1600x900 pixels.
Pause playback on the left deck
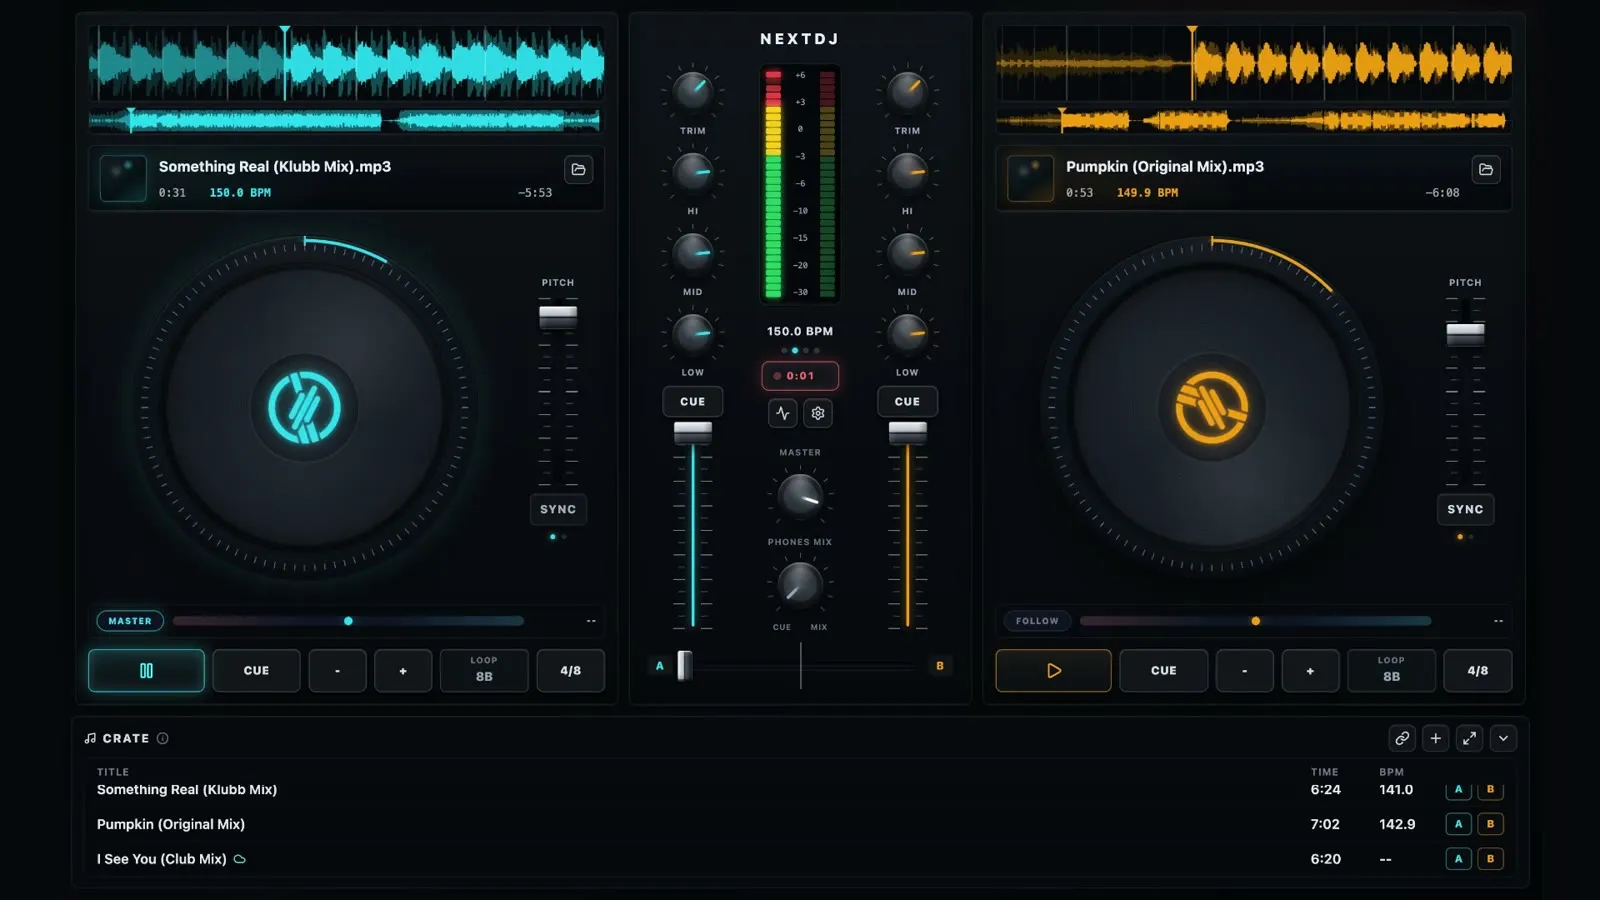(146, 671)
